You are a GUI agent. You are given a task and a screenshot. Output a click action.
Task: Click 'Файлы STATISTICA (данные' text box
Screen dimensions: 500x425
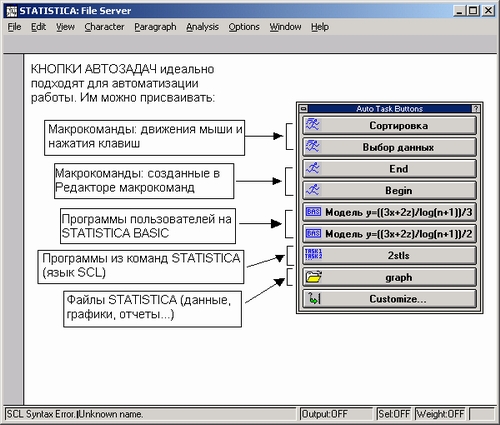click(x=152, y=309)
